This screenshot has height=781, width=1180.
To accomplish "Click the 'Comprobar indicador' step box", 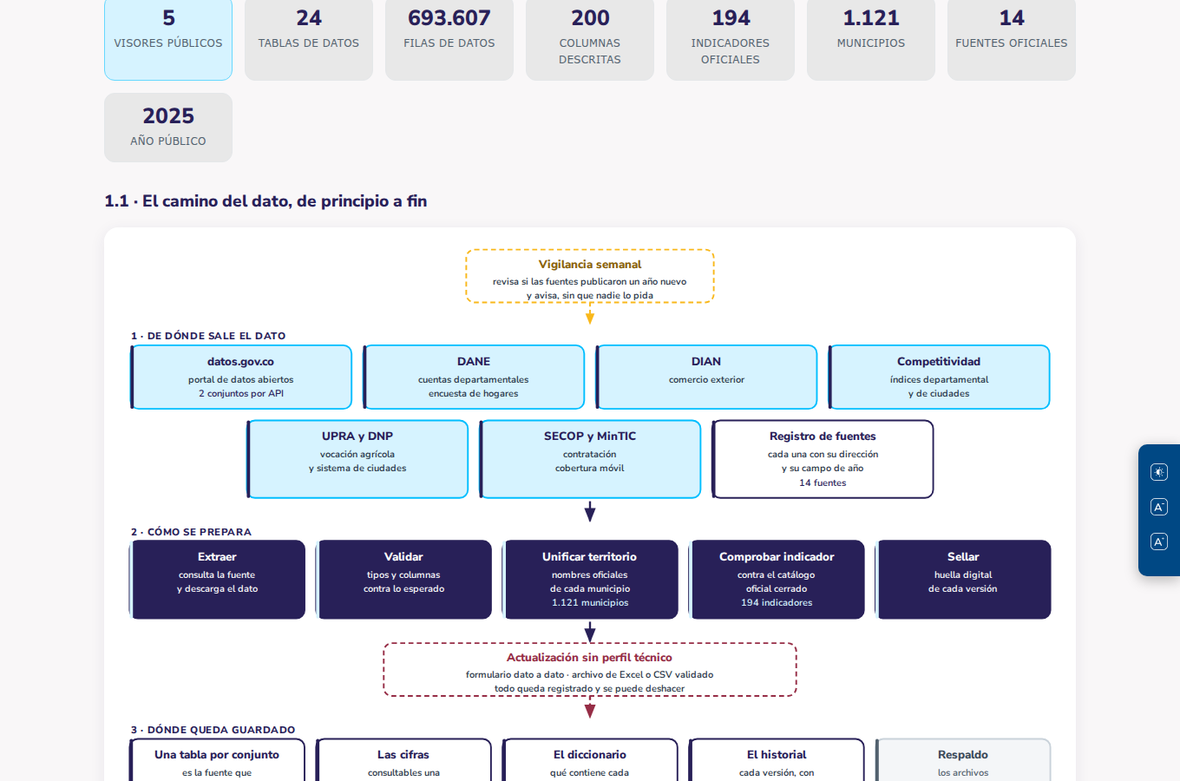I will coord(777,579).
